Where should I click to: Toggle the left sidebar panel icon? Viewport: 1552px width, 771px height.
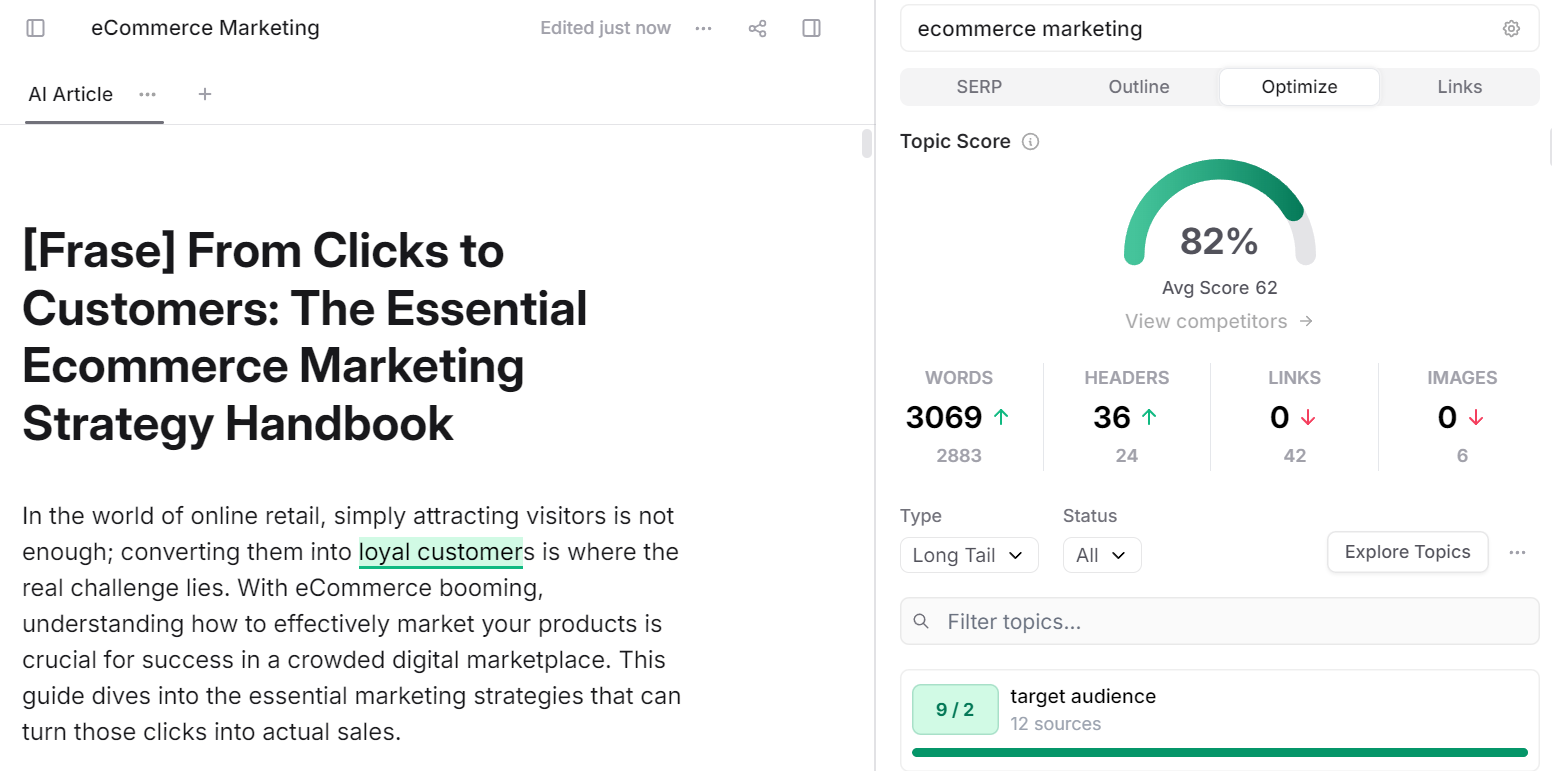(x=36, y=28)
